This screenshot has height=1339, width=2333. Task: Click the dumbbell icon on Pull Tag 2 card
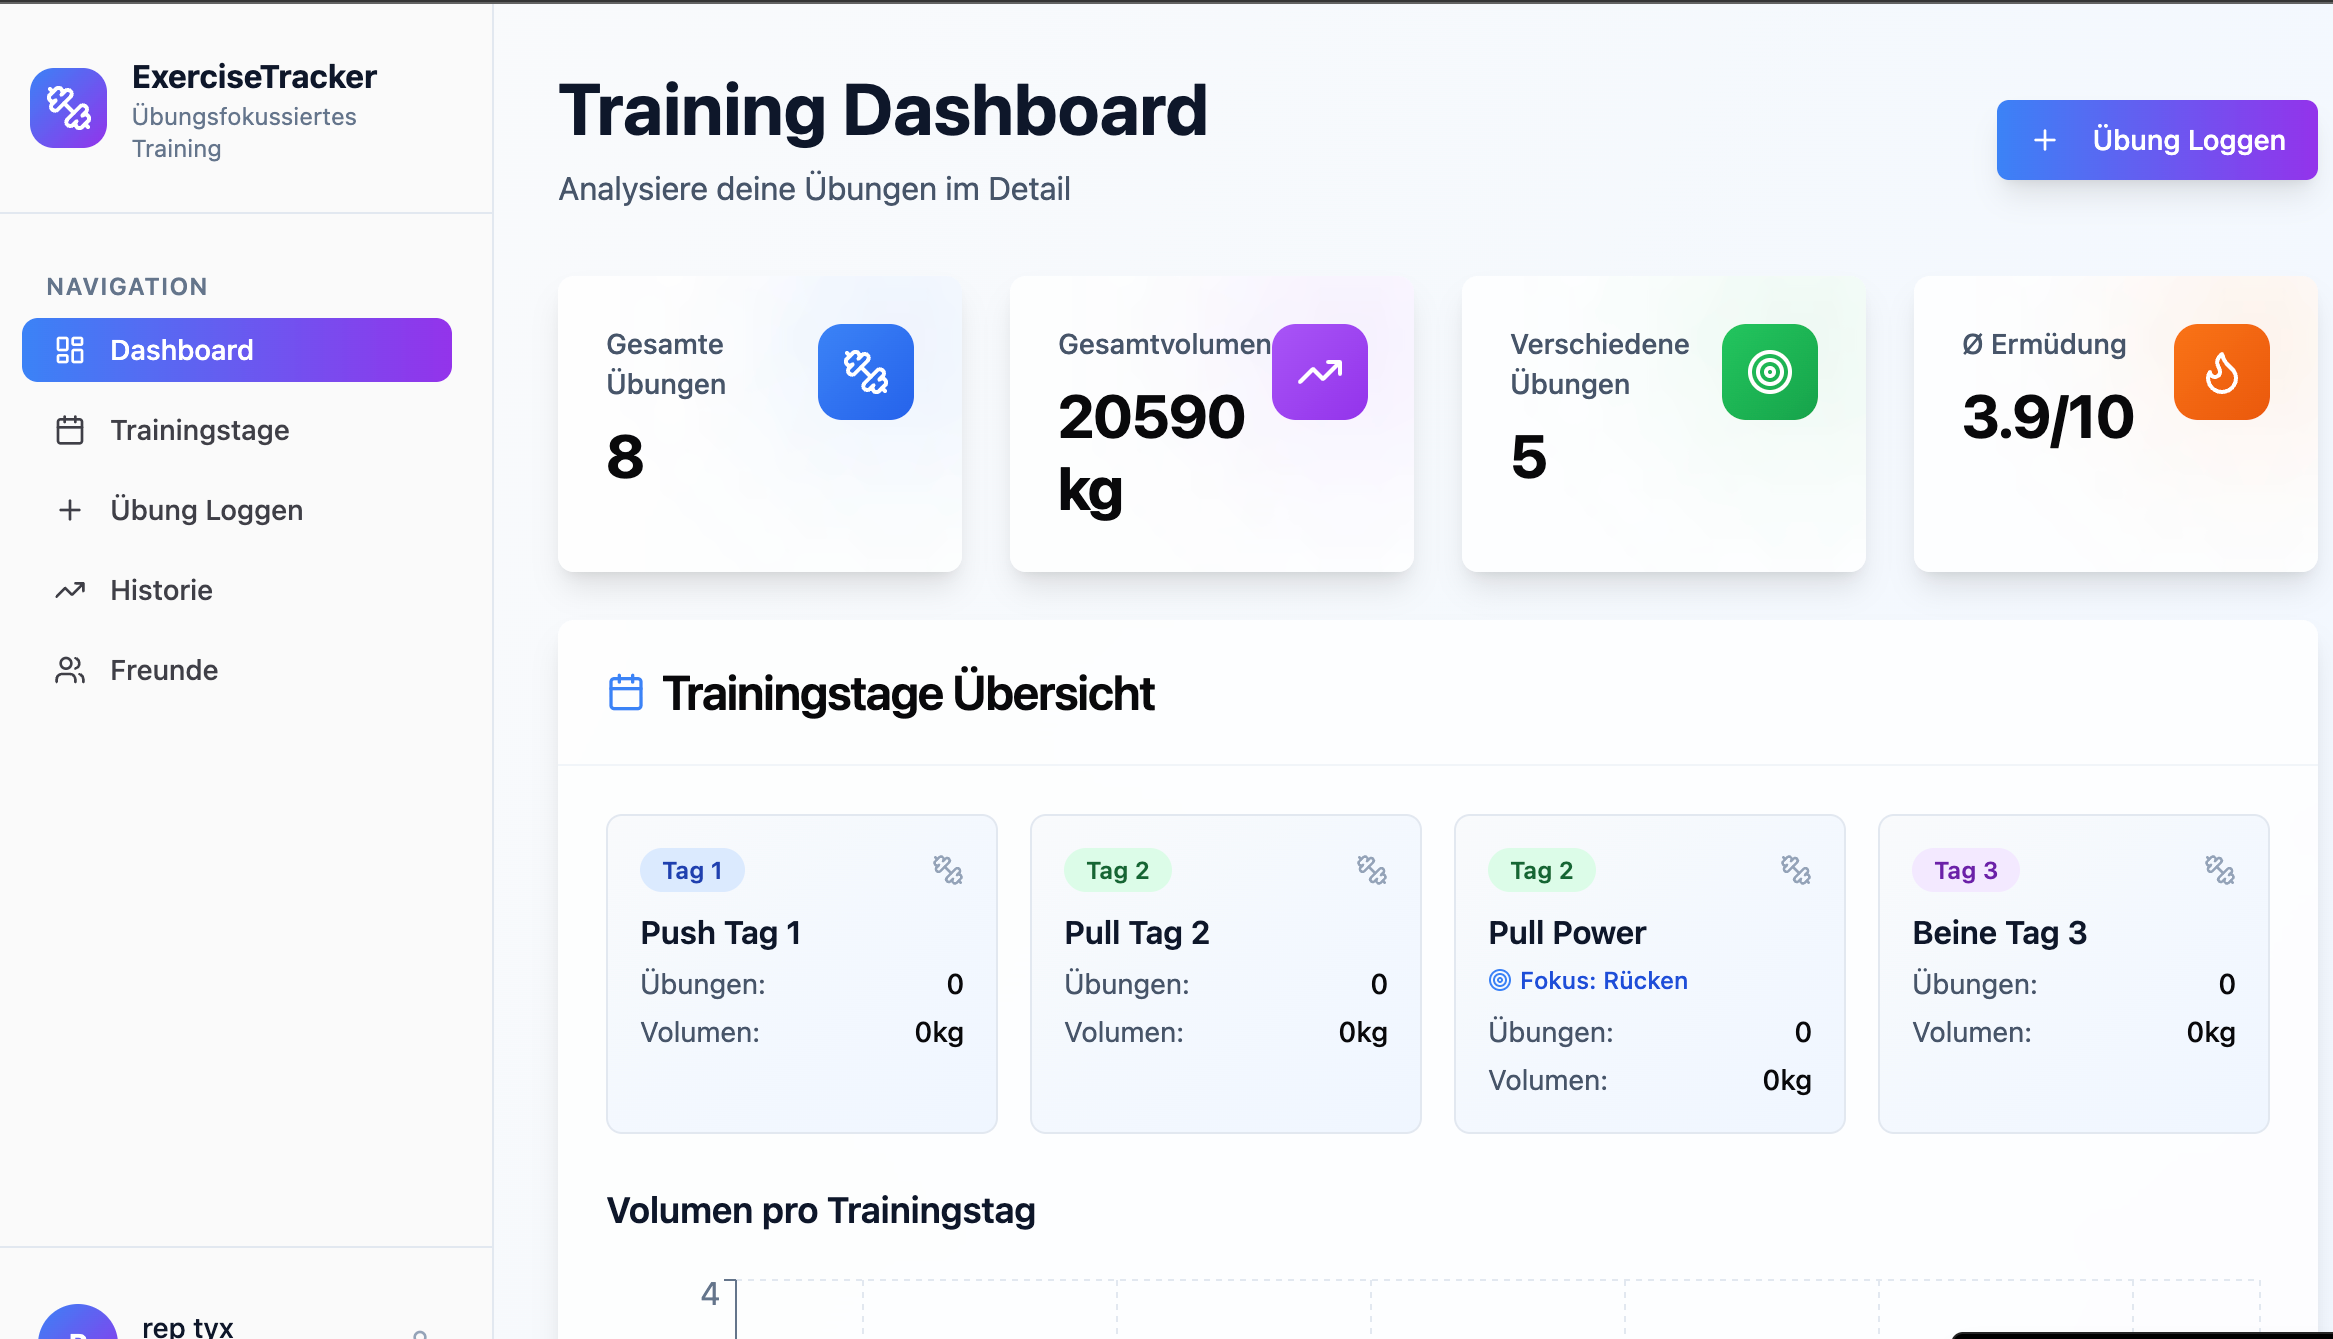tap(1372, 870)
